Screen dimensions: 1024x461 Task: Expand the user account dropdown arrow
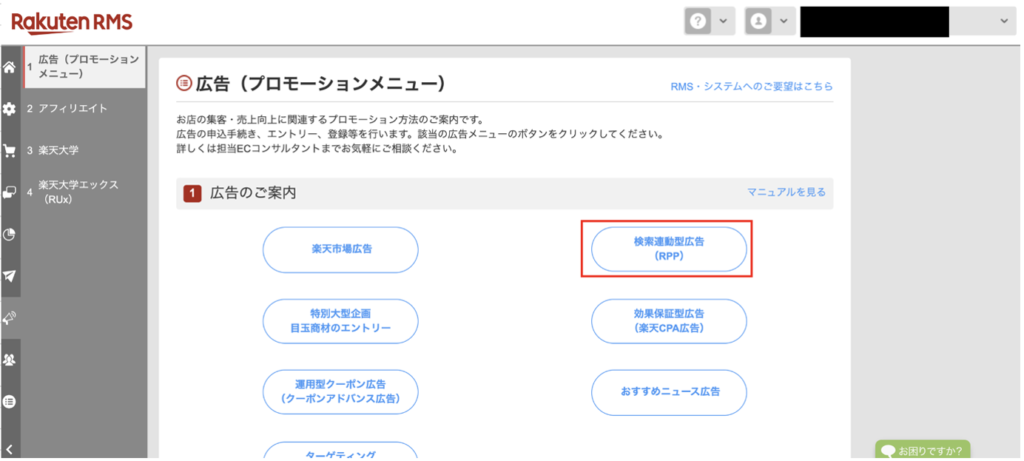click(783, 21)
